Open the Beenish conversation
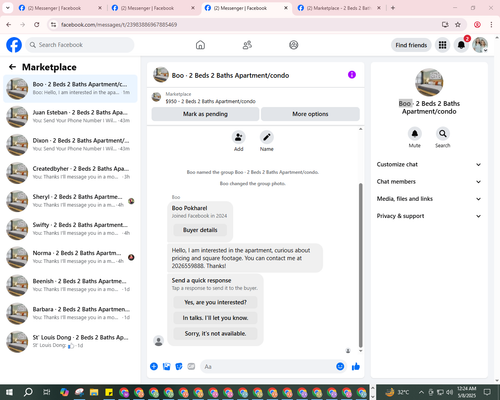The height and width of the screenshot is (400, 500). tap(70, 285)
